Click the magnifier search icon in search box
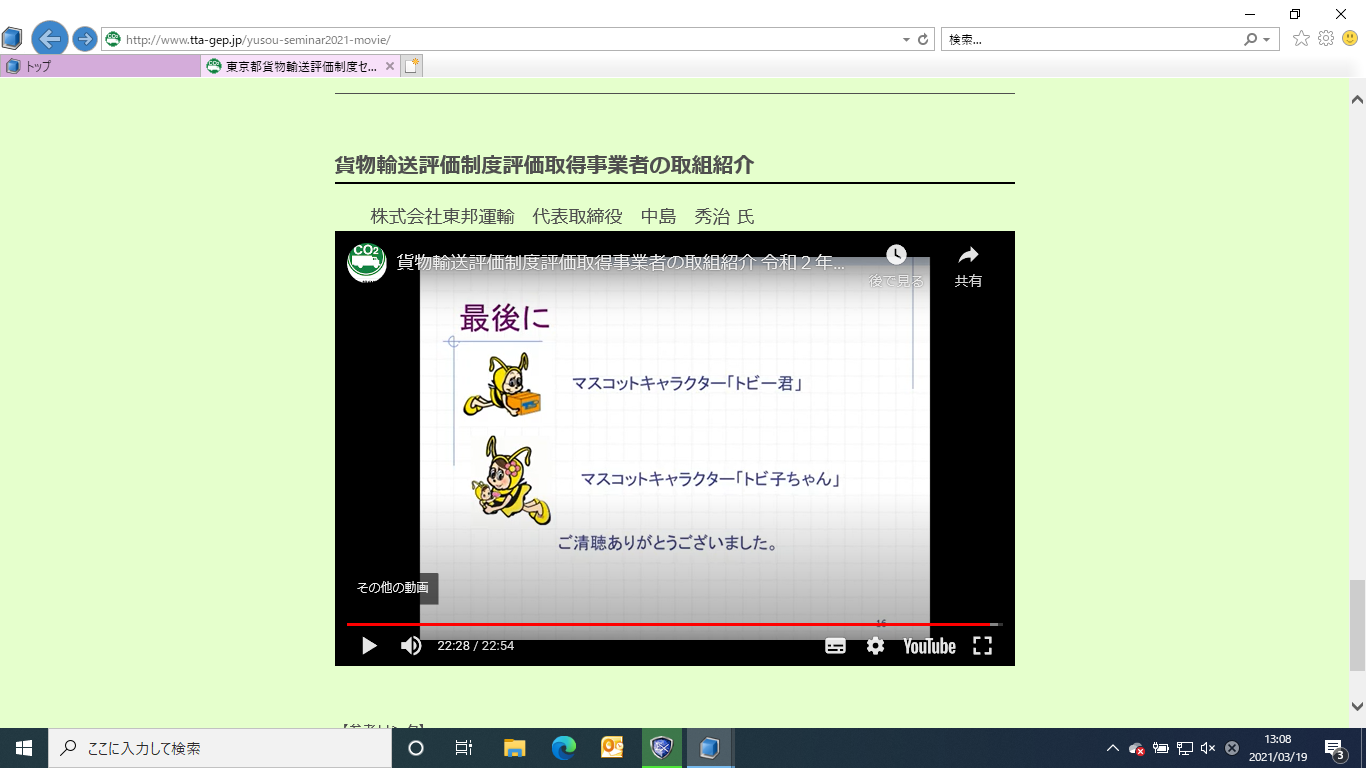Screen dimensions: 1366x768 (x=1250, y=40)
